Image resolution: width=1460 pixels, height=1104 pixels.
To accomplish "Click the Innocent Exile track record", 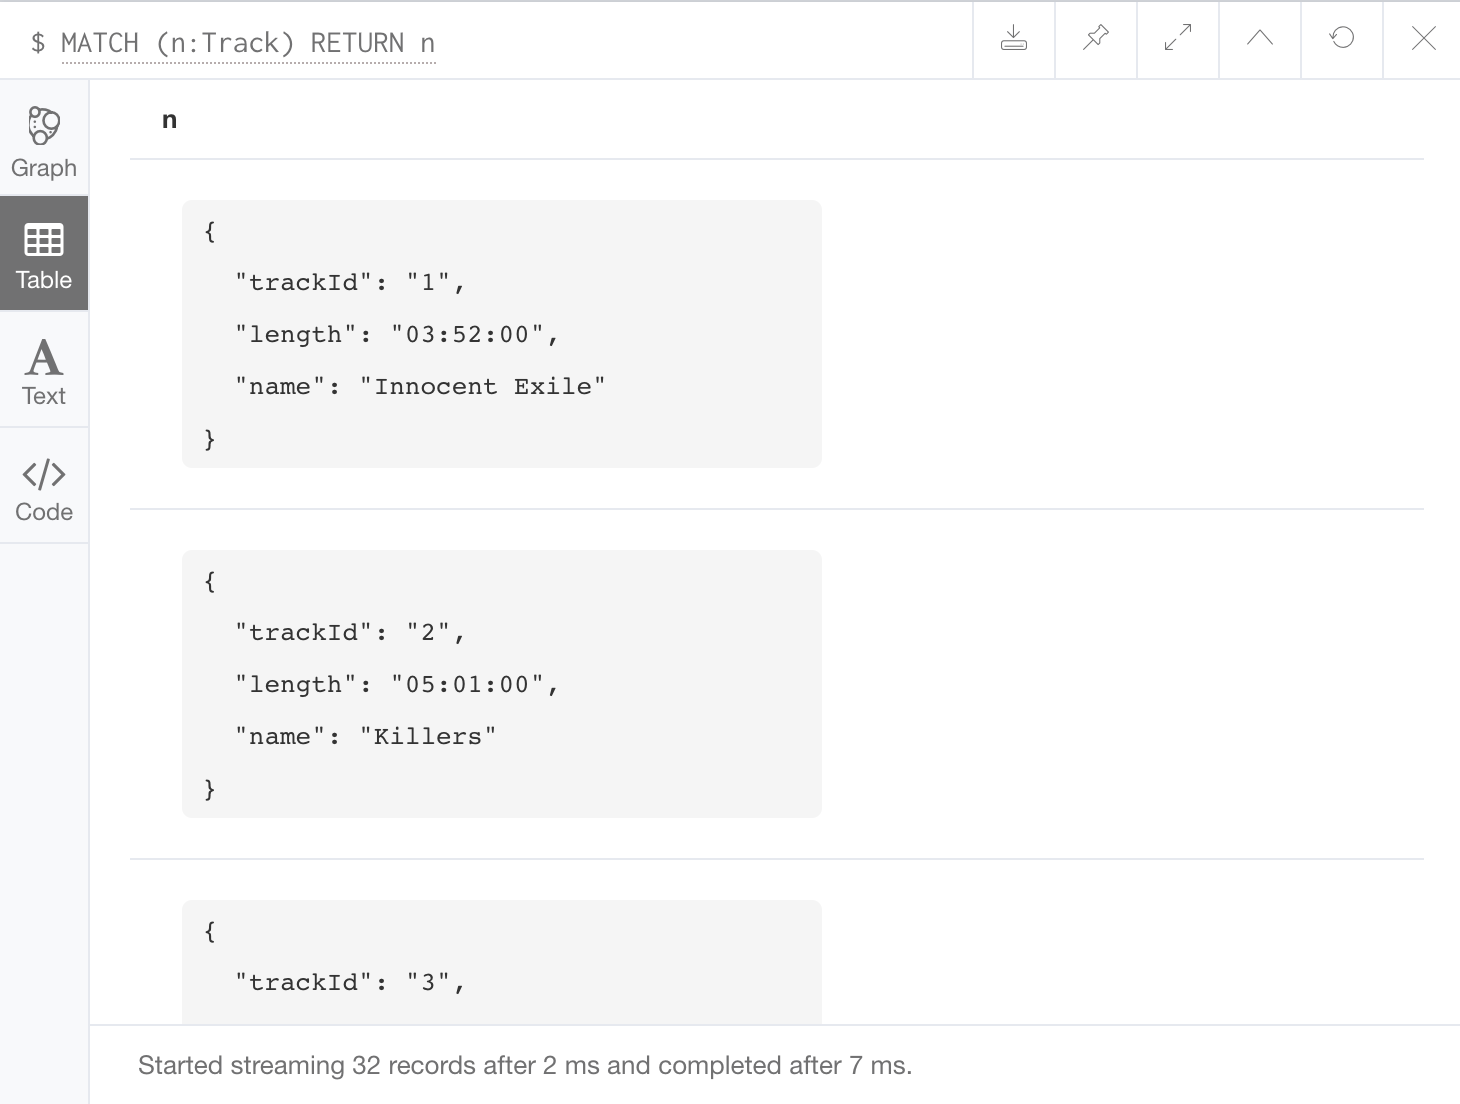I will 501,334.
